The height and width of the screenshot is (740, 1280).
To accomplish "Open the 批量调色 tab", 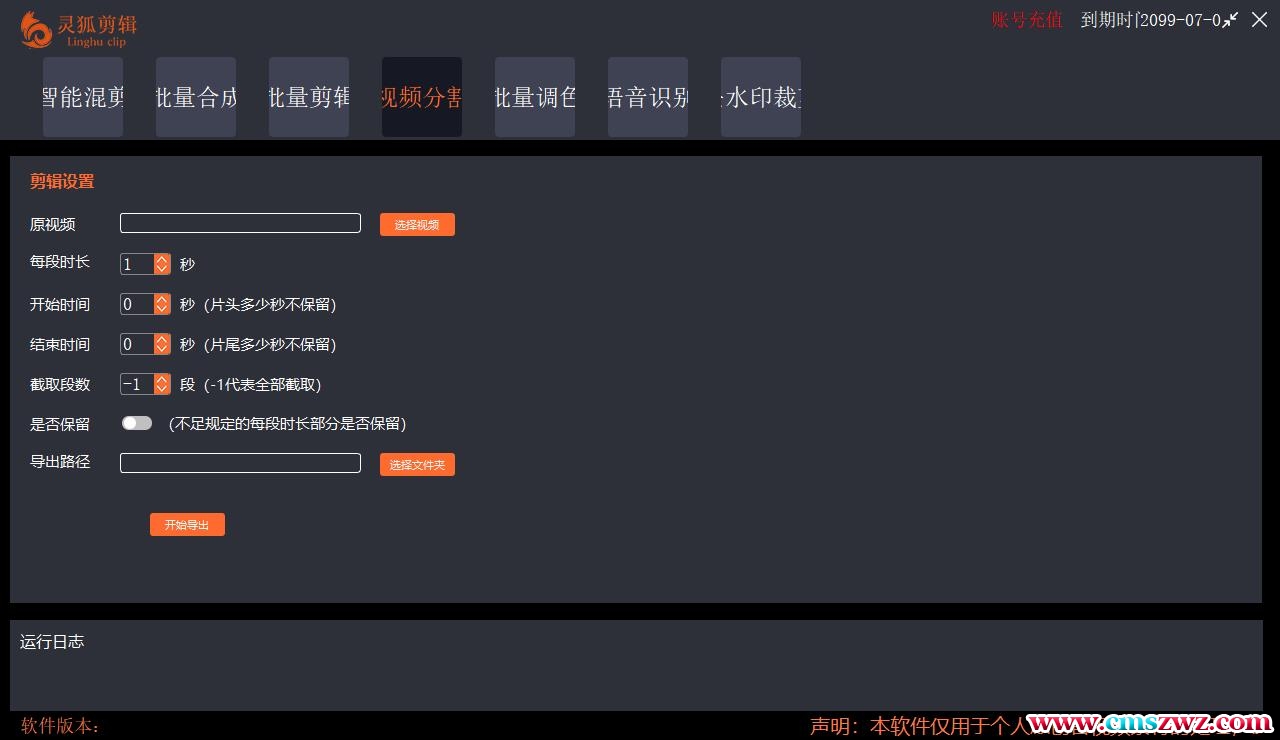I will (x=535, y=97).
